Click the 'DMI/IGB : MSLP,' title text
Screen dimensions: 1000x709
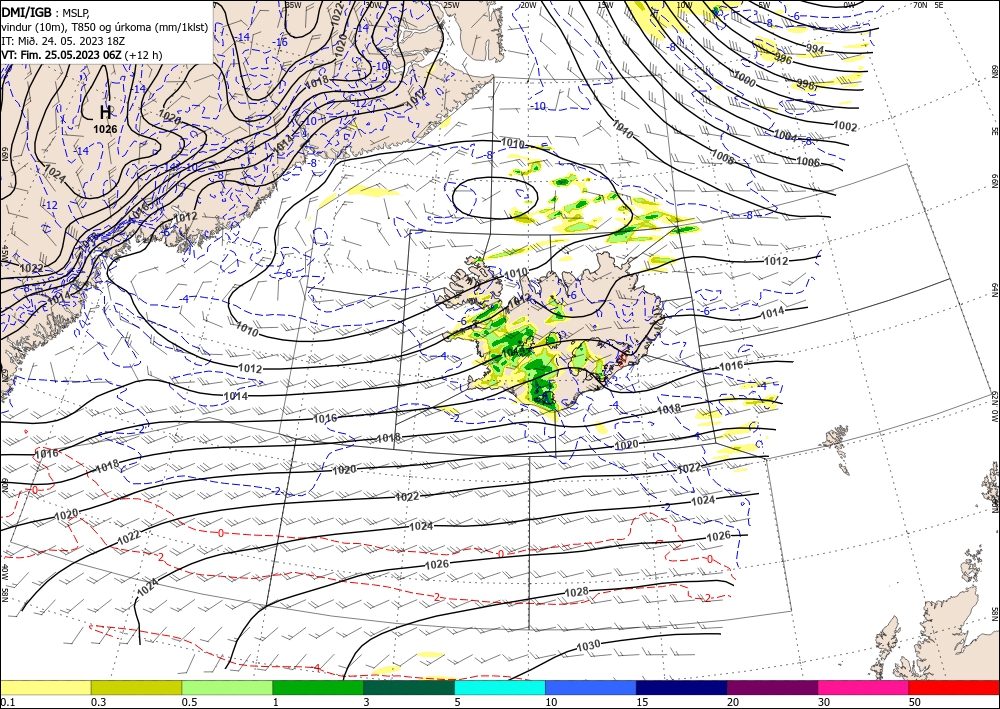click(43, 11)
